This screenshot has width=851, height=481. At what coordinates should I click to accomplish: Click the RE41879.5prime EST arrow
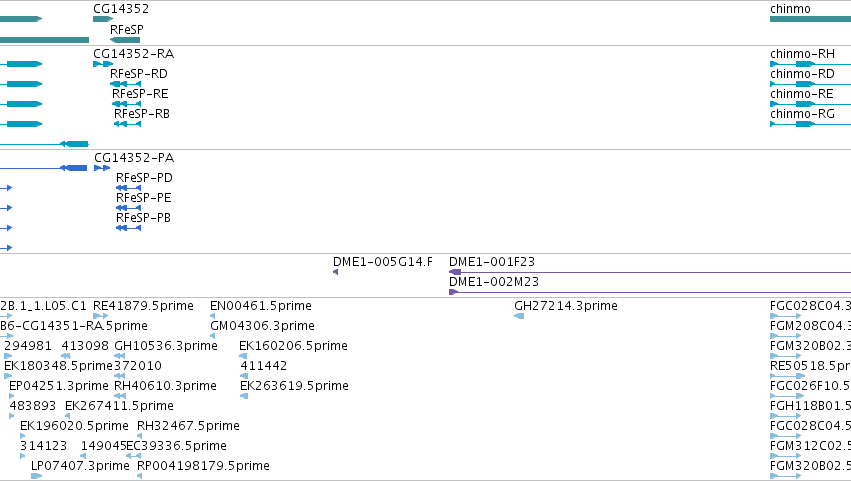pos(100,316)
